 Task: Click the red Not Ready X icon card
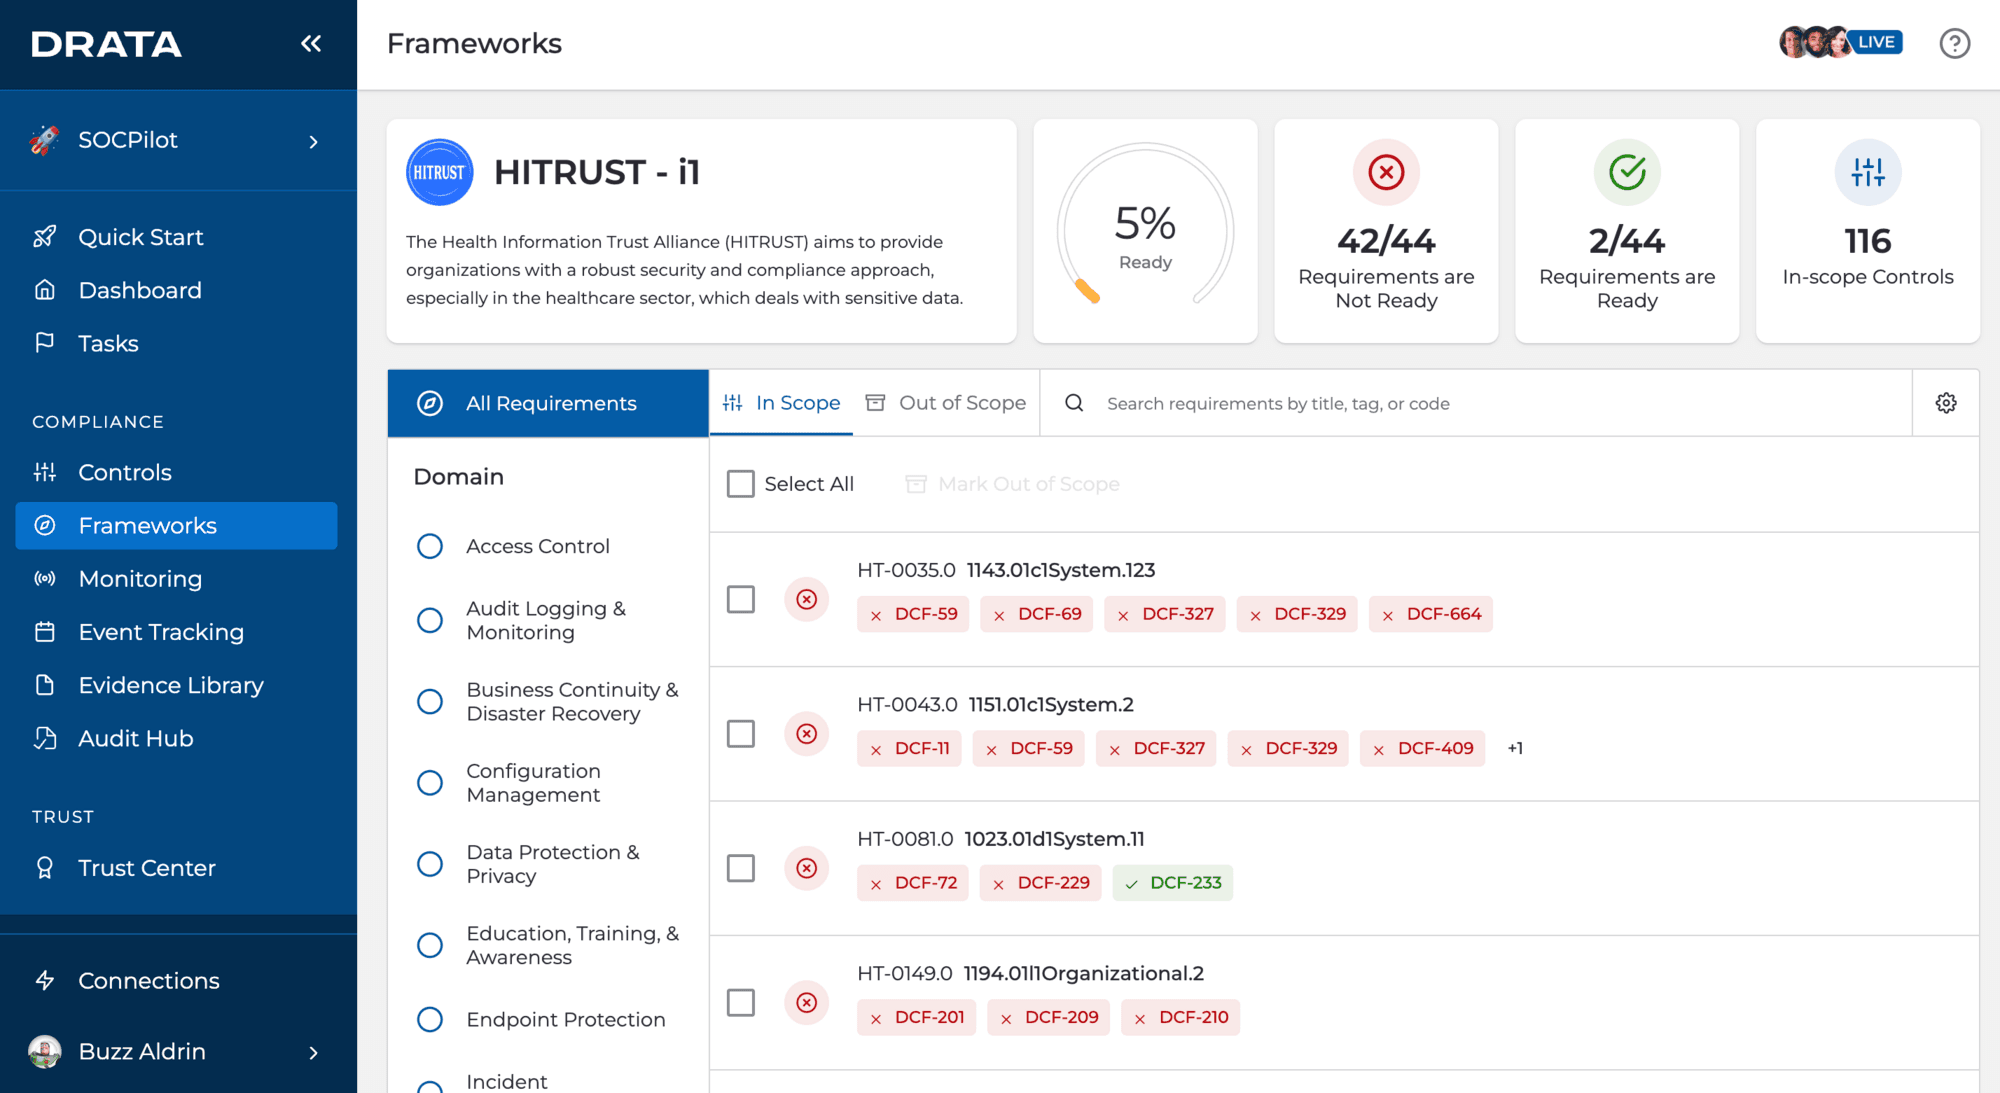pyautogui.click(x=1386, y=172)
